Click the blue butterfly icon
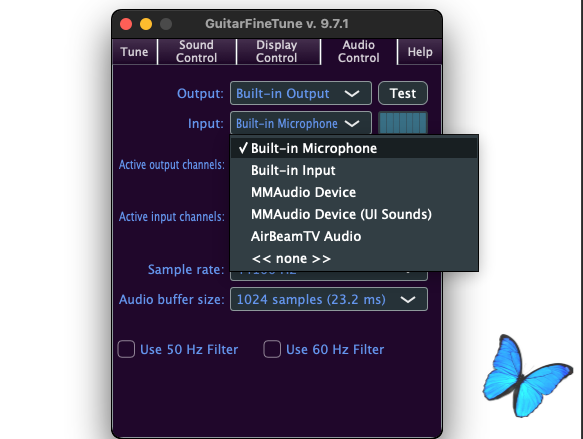583x439 pixels. tap(527, 375)
